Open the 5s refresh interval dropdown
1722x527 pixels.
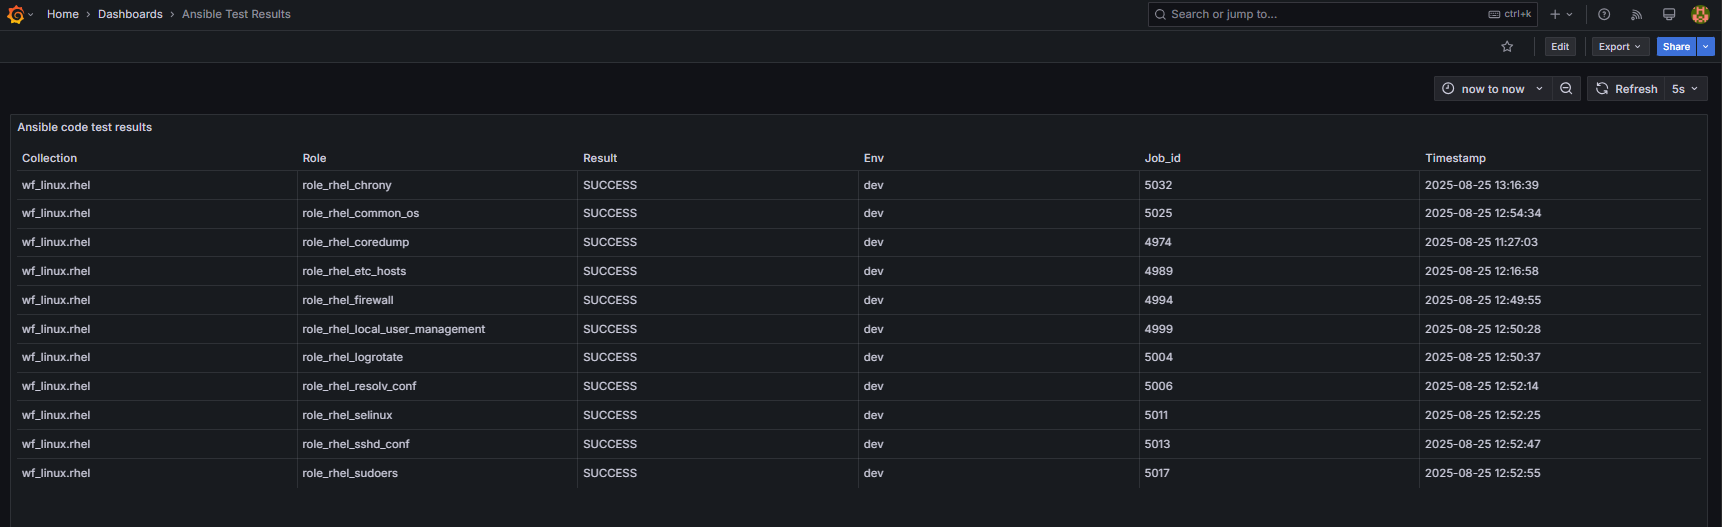(1685, 89)
